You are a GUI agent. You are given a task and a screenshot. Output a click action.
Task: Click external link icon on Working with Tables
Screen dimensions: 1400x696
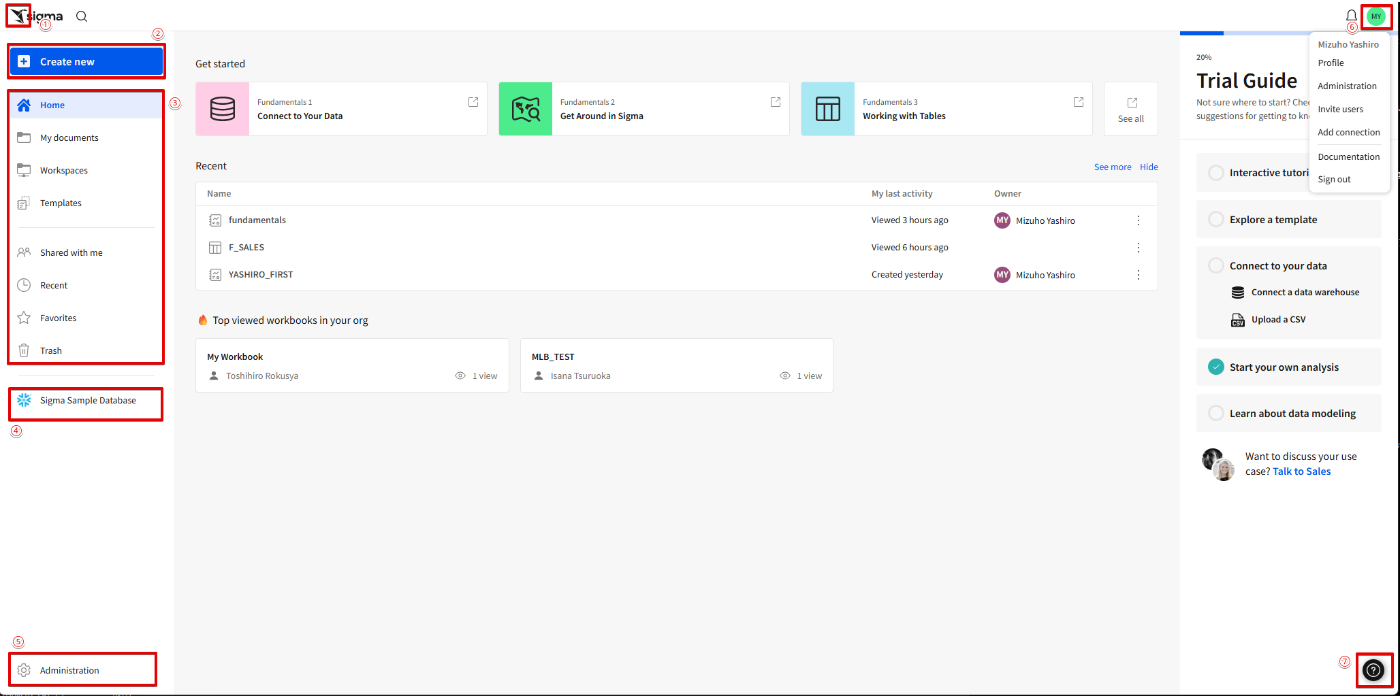pos(1078,102)
